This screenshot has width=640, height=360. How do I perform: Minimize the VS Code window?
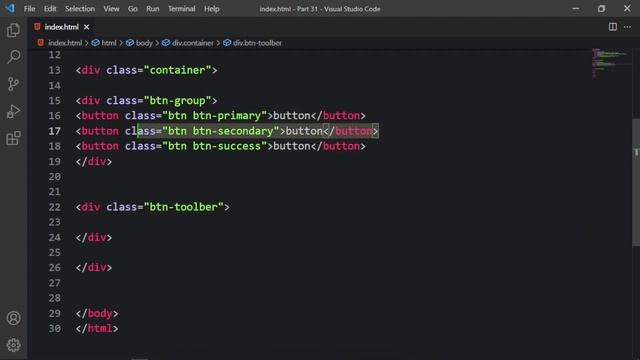pos(576,9)
